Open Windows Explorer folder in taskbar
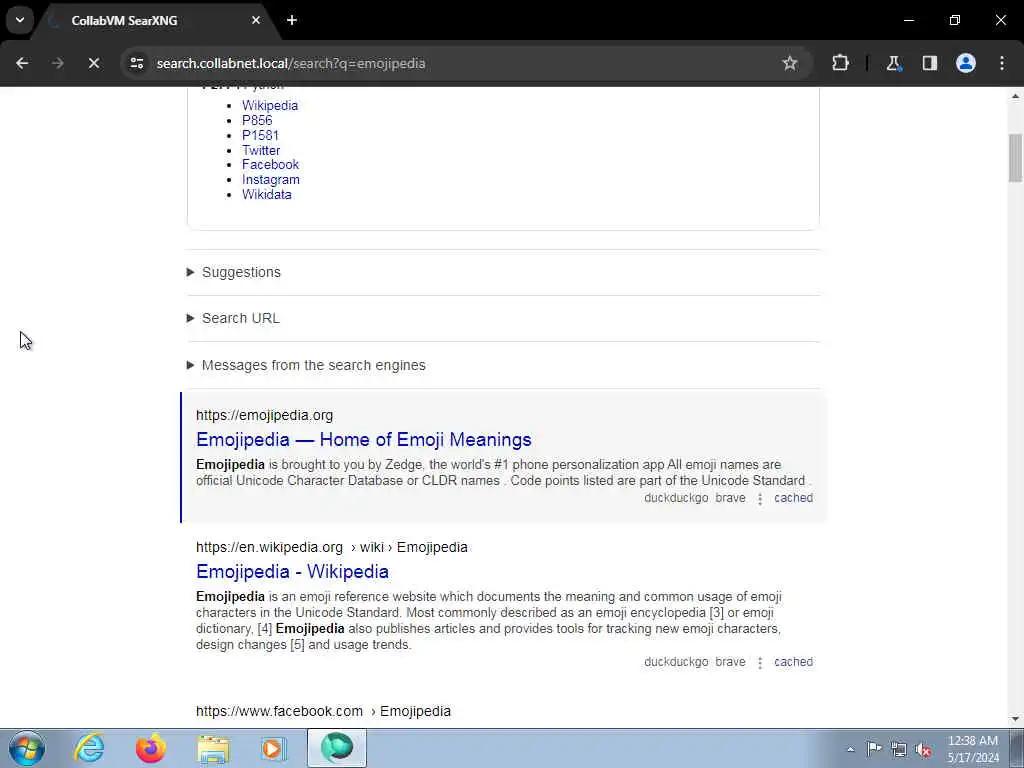The image size is (1024, 768). pos(213,748)
